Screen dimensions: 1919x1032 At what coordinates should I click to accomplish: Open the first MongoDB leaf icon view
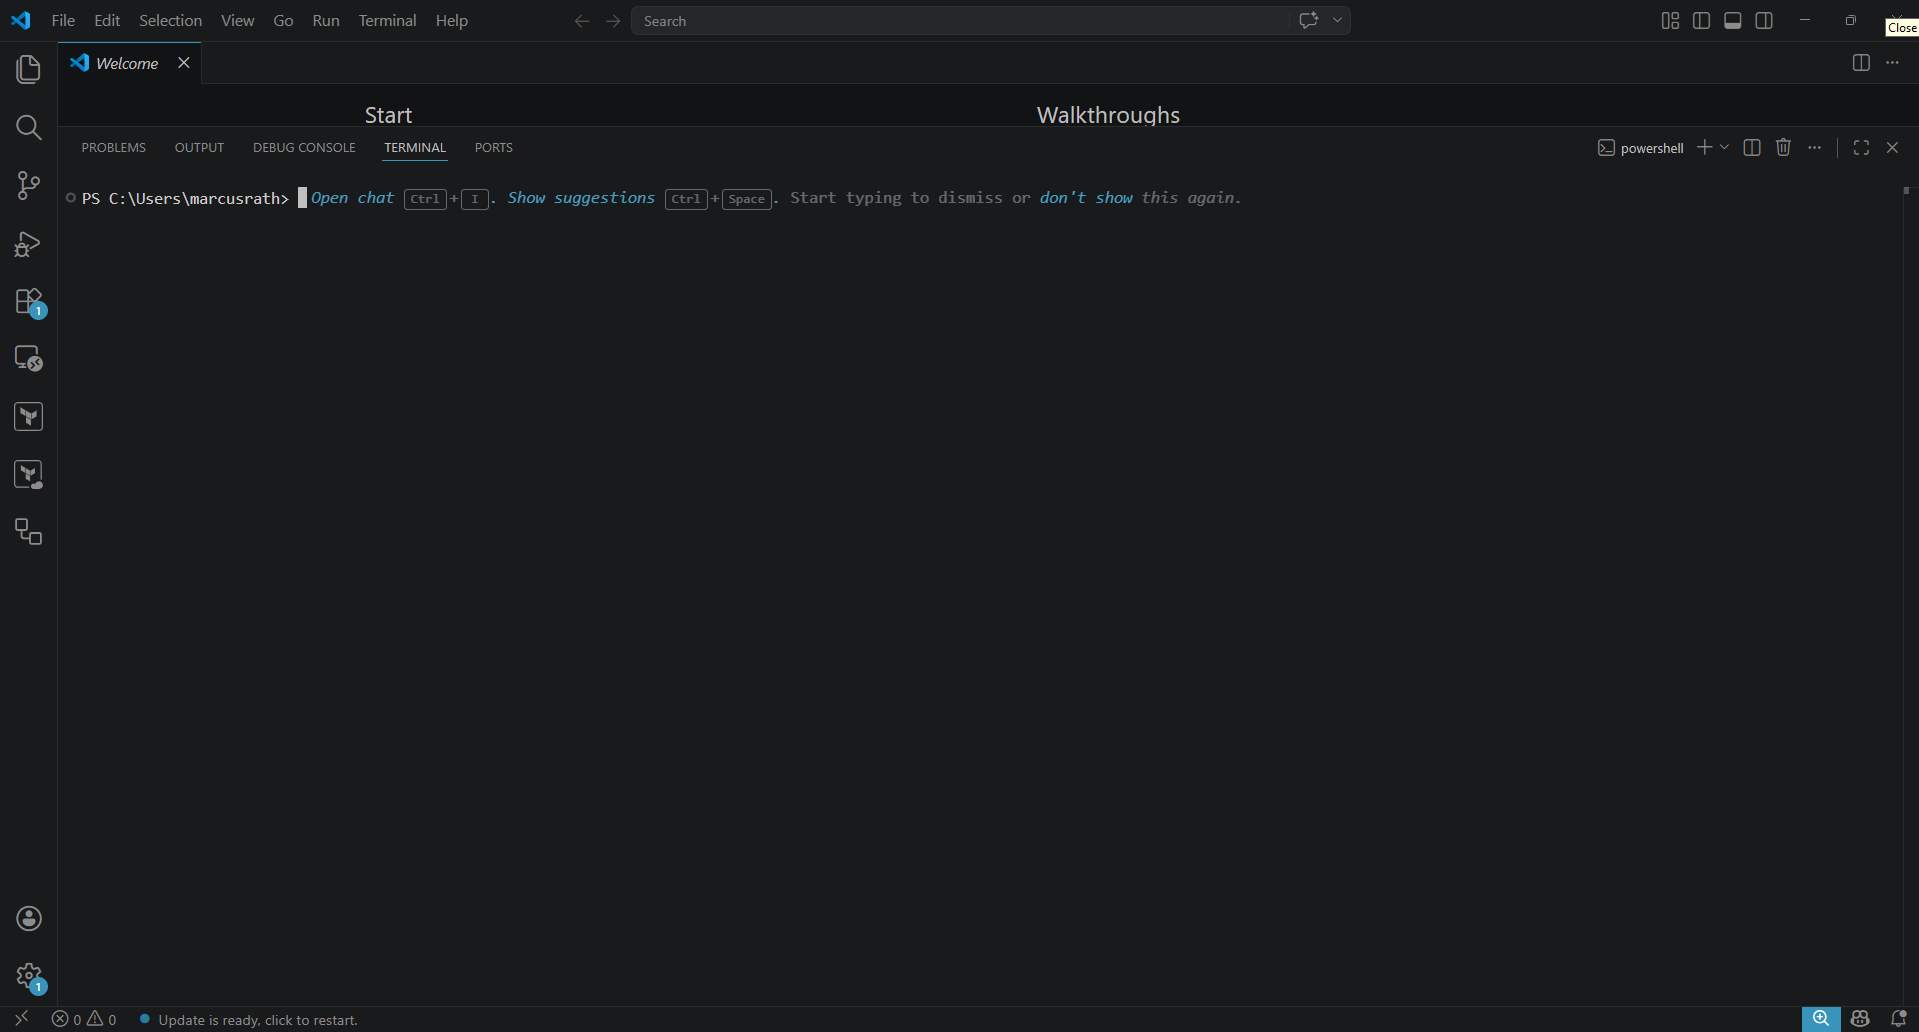tap(29, 416)
